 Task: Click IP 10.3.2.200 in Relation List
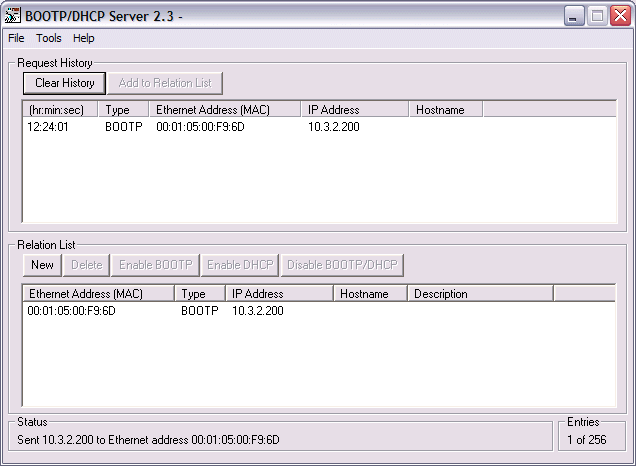tap(258, 311)
